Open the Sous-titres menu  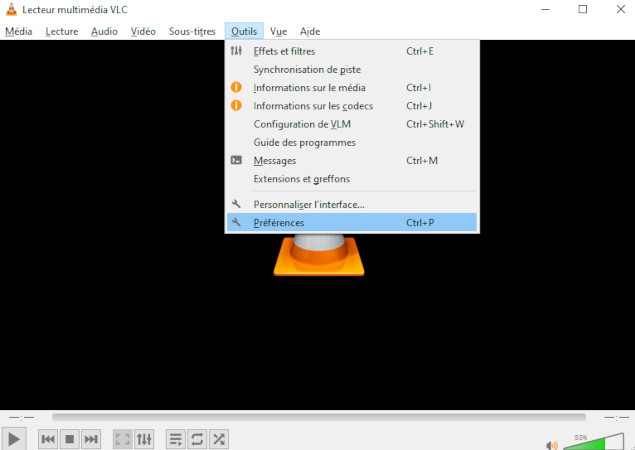pos(192,31)
